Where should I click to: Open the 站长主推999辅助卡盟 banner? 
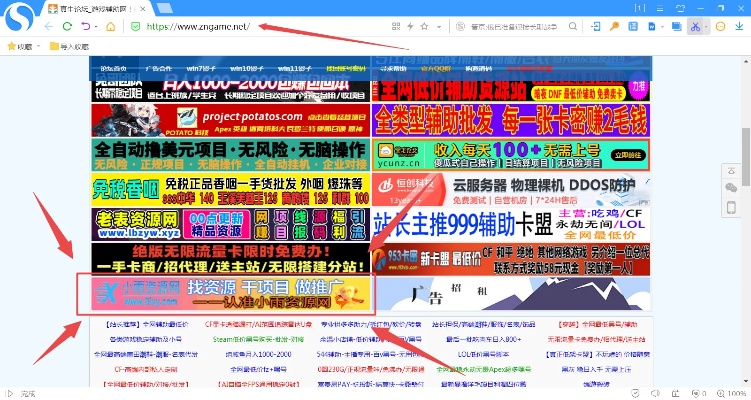[511, 224]
